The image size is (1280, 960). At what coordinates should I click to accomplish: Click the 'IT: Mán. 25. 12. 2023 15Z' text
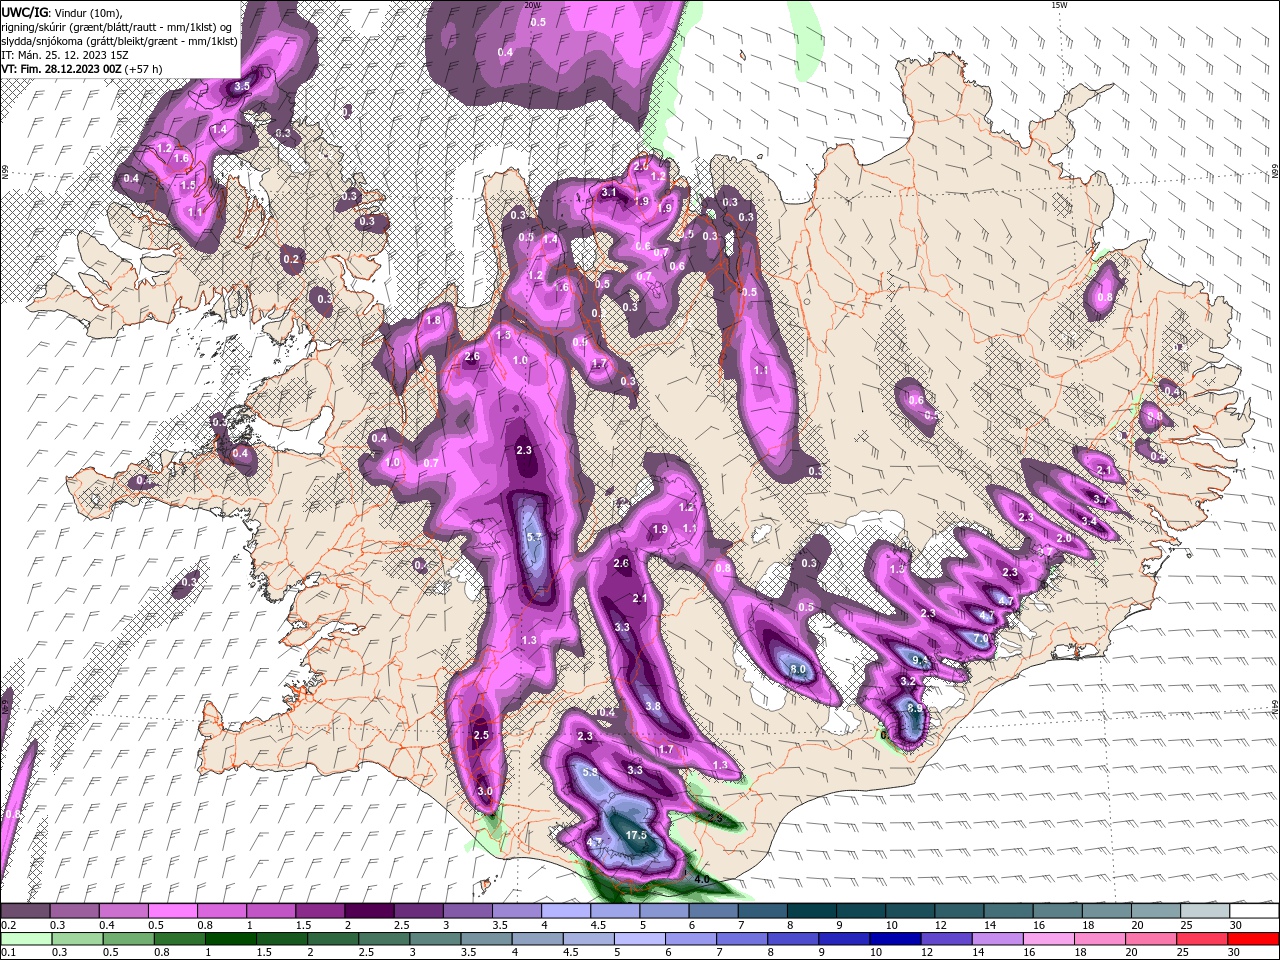coord(66,55)
